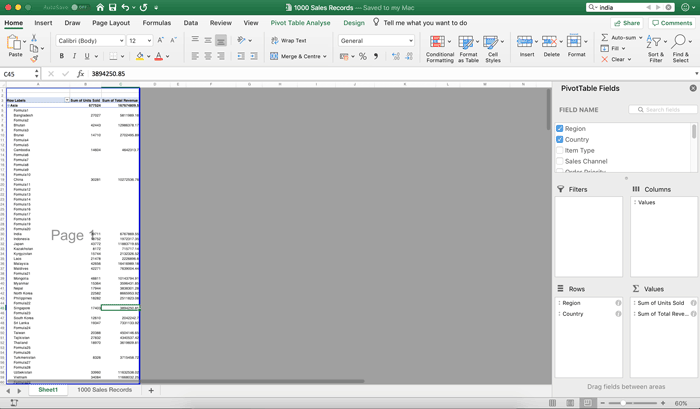The width and height of the screenshot is (700, 409).
Task: Click the Format Painter brush icon
Action: 34,58
